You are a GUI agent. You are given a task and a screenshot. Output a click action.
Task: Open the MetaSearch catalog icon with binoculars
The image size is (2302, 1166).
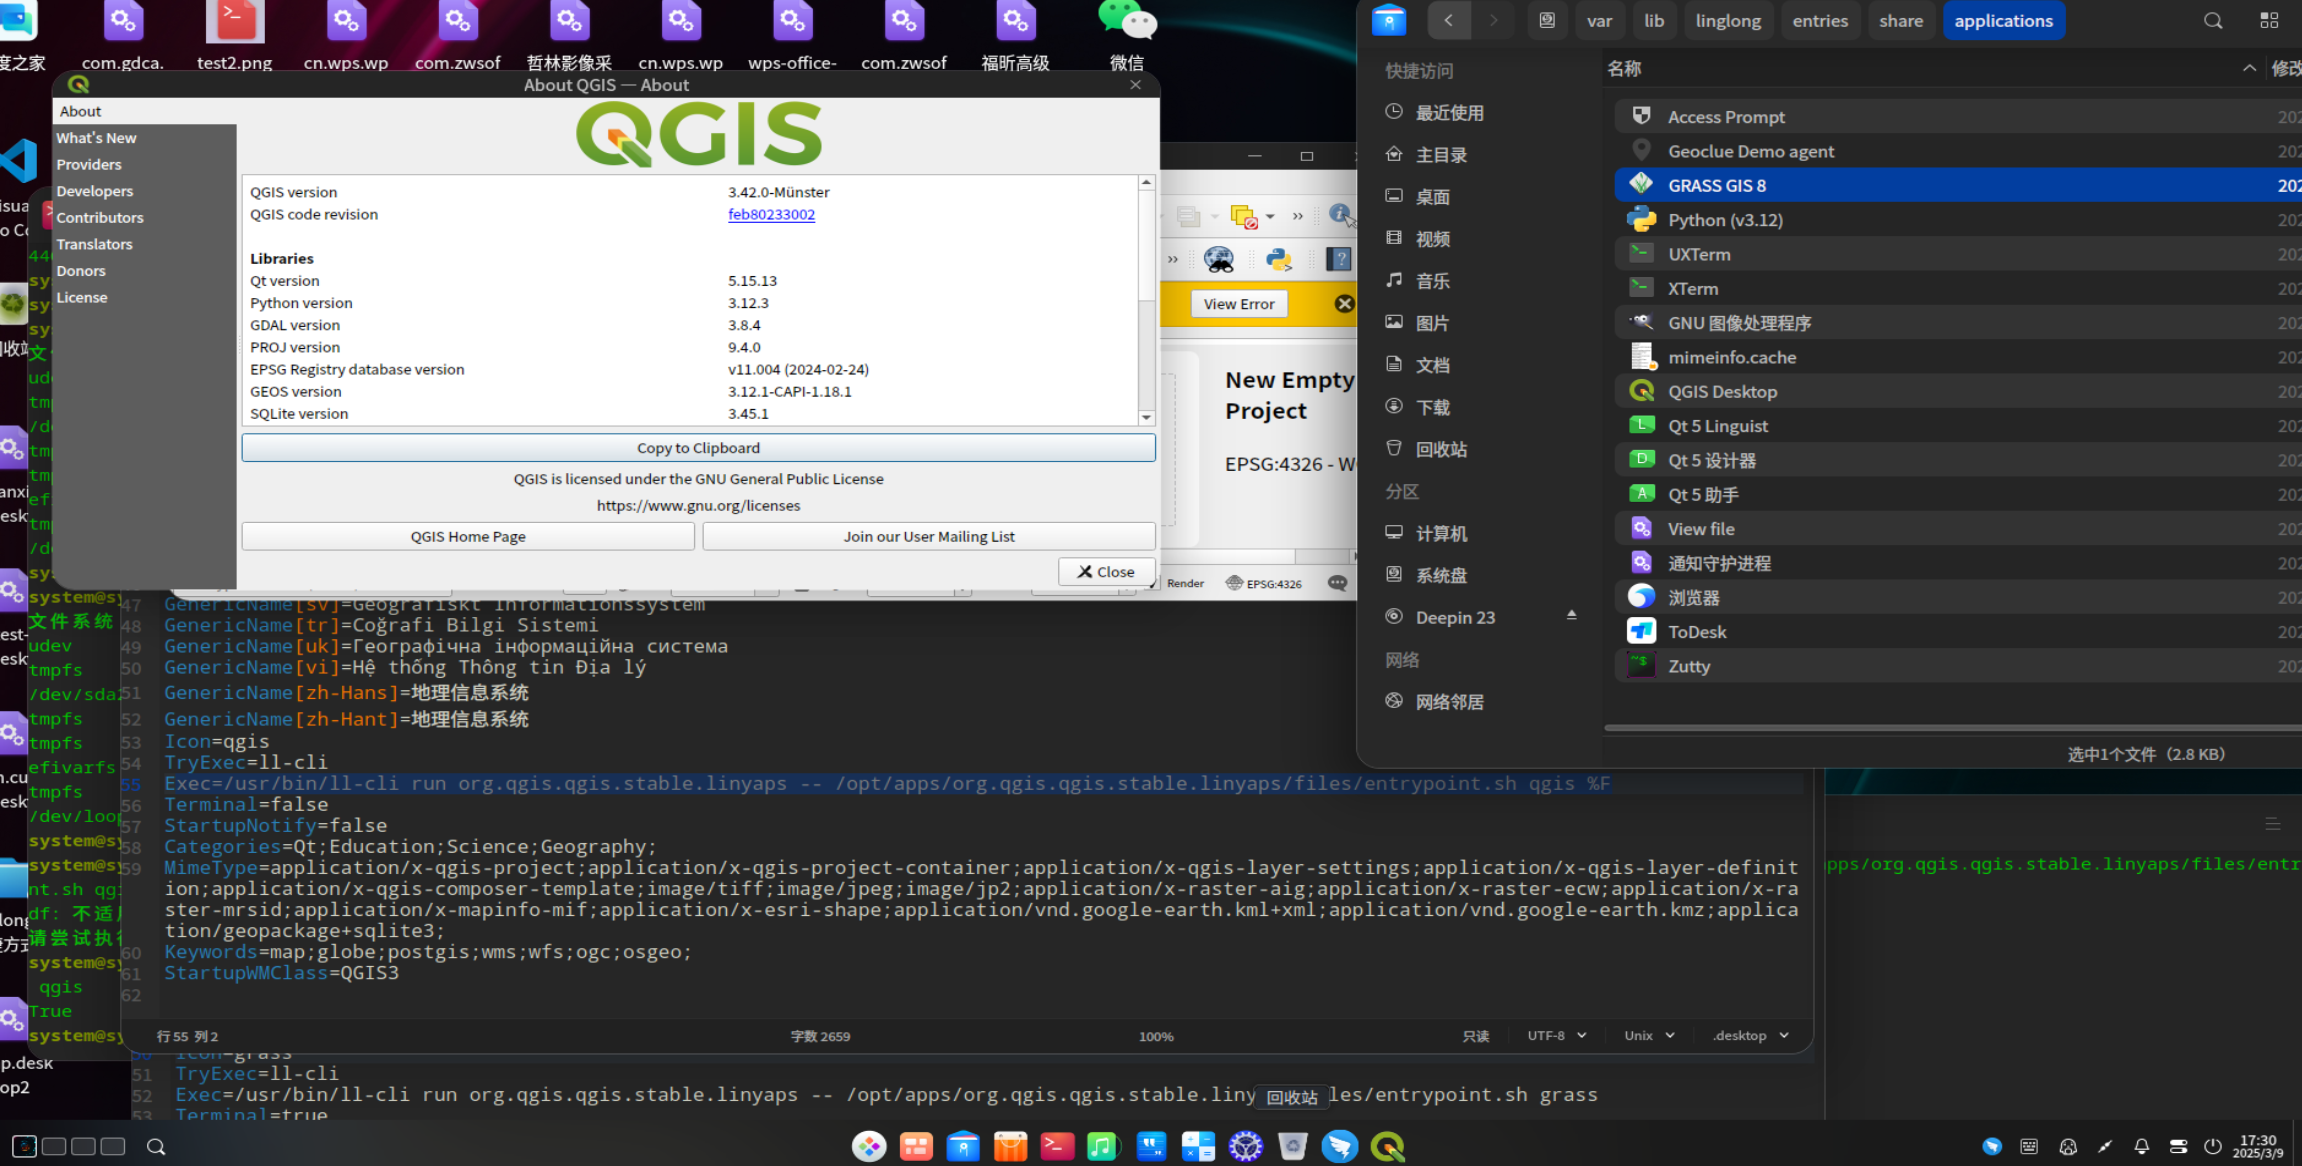pyautogui.click(x=1219, y=259)
